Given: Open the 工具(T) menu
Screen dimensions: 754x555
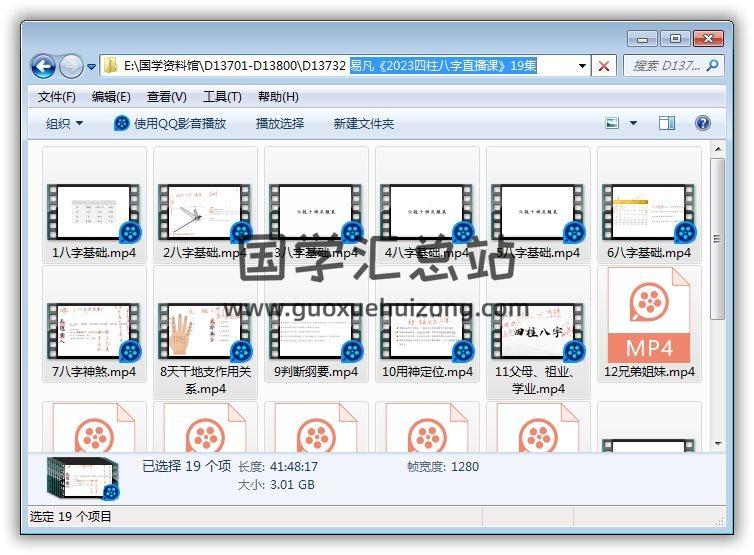Looking at the screenshot, I should (221, 97).
